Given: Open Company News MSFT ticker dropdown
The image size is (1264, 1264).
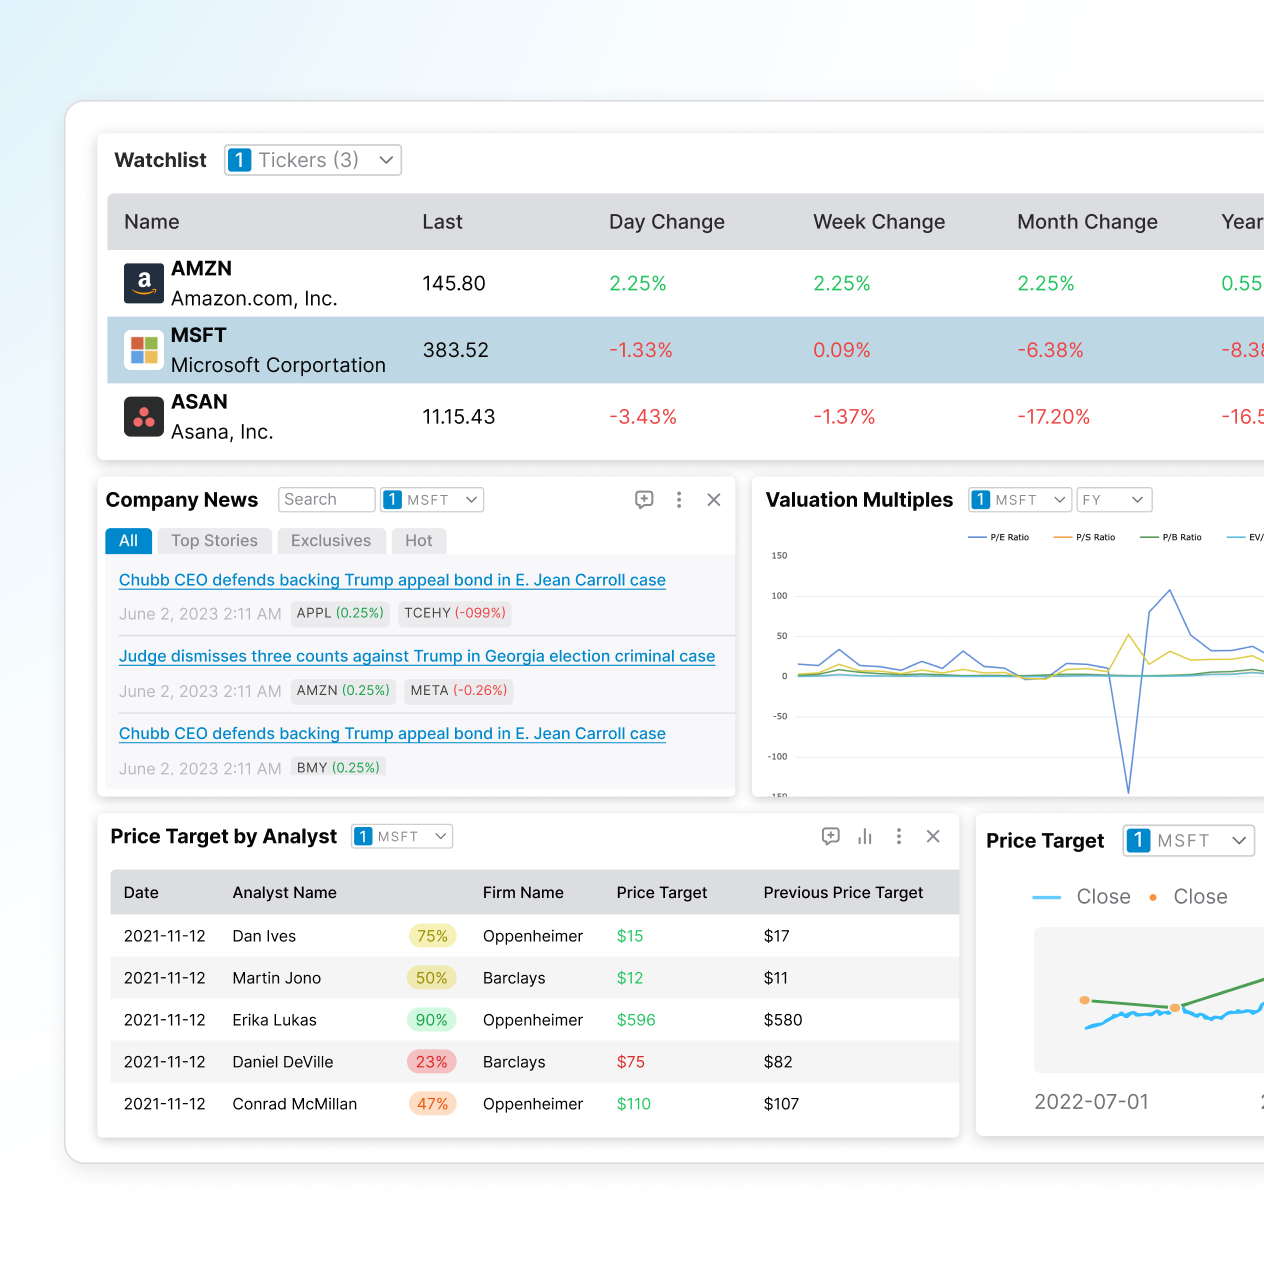Looking at the screenshot, I should 432,500.
